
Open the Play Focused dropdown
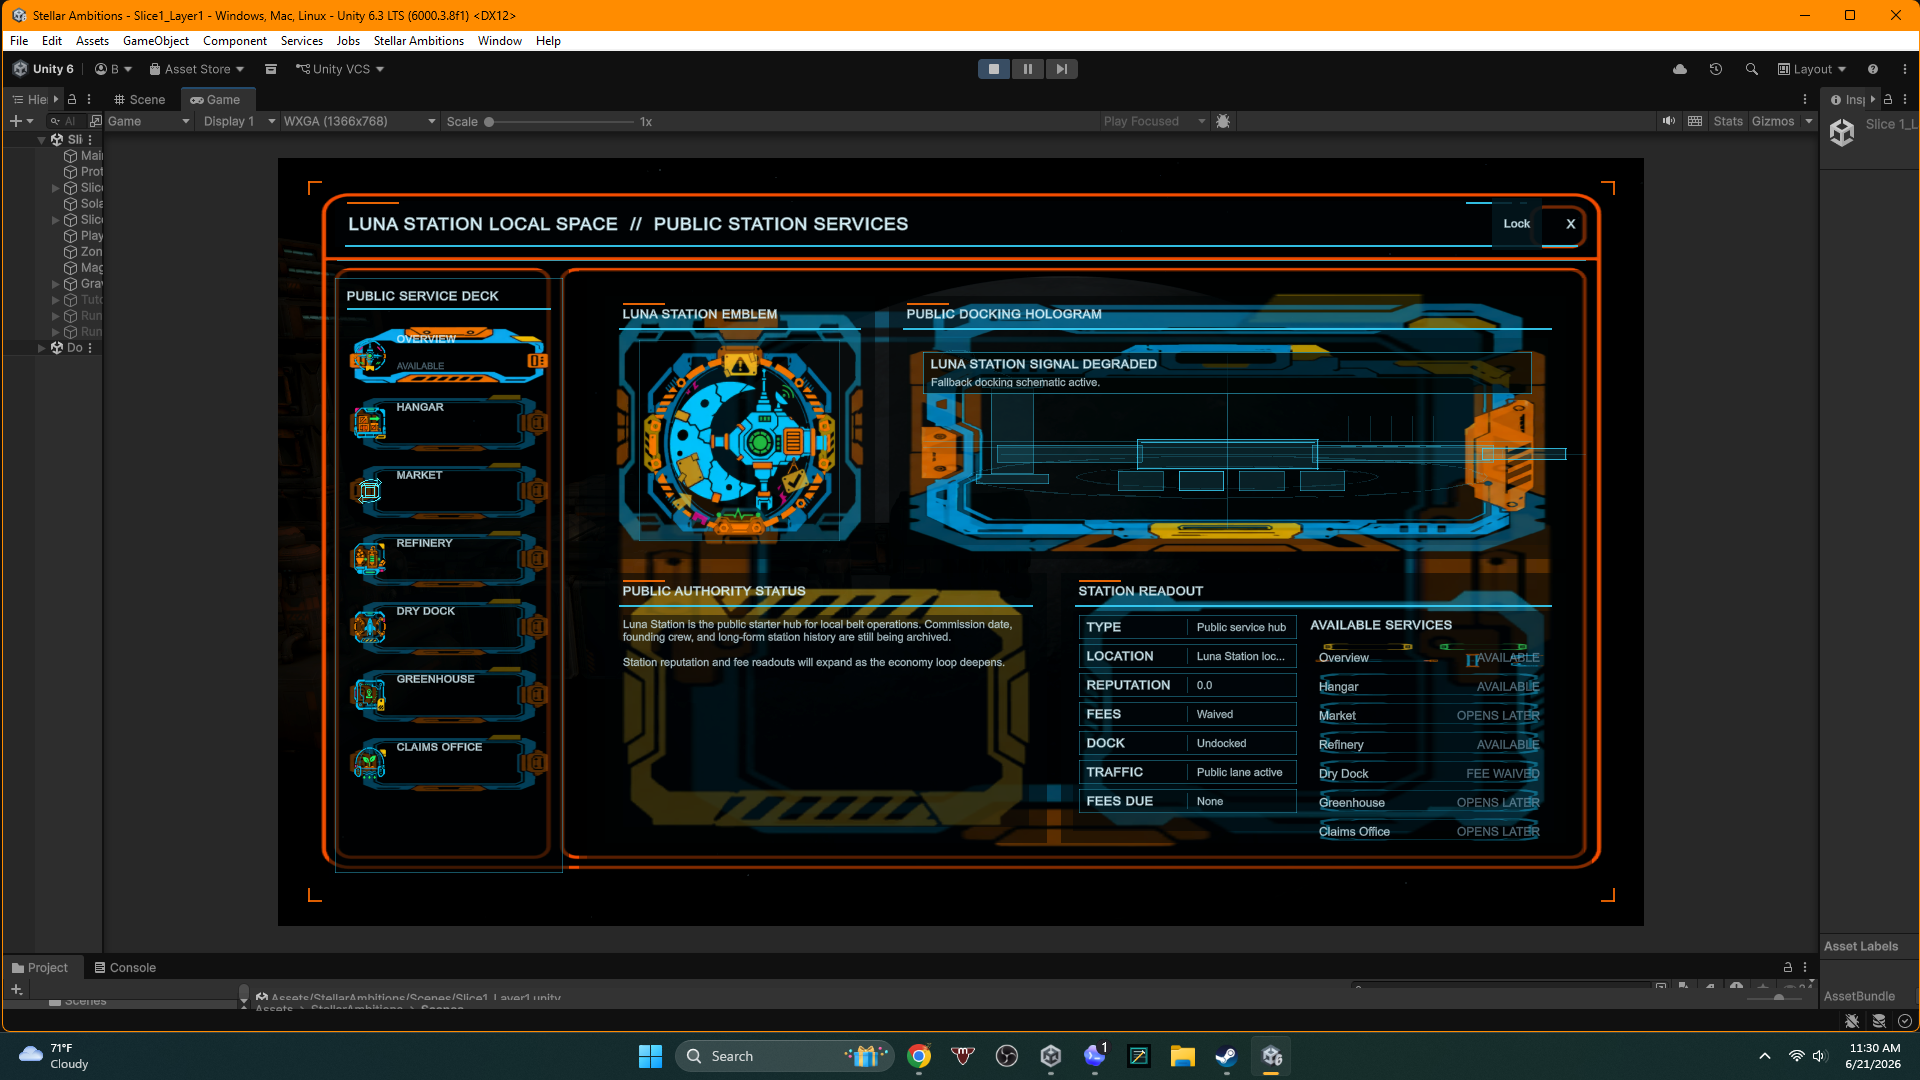click(x=1155, y=121)
